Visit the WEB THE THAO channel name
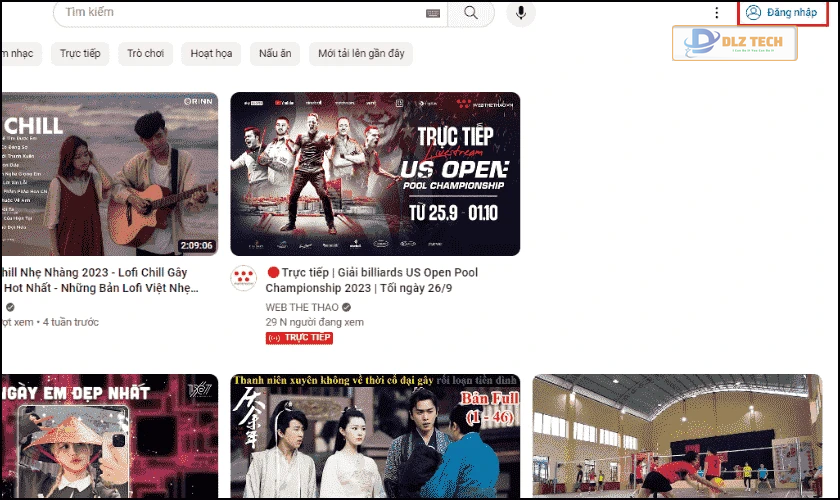The image size is (840, 500). (x=302, y=307)
